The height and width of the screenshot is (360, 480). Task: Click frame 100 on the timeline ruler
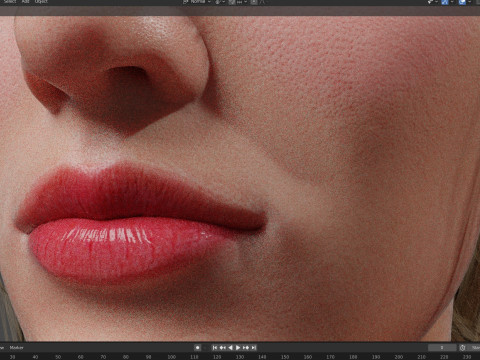pyautogui.click(x=172, y=357)
